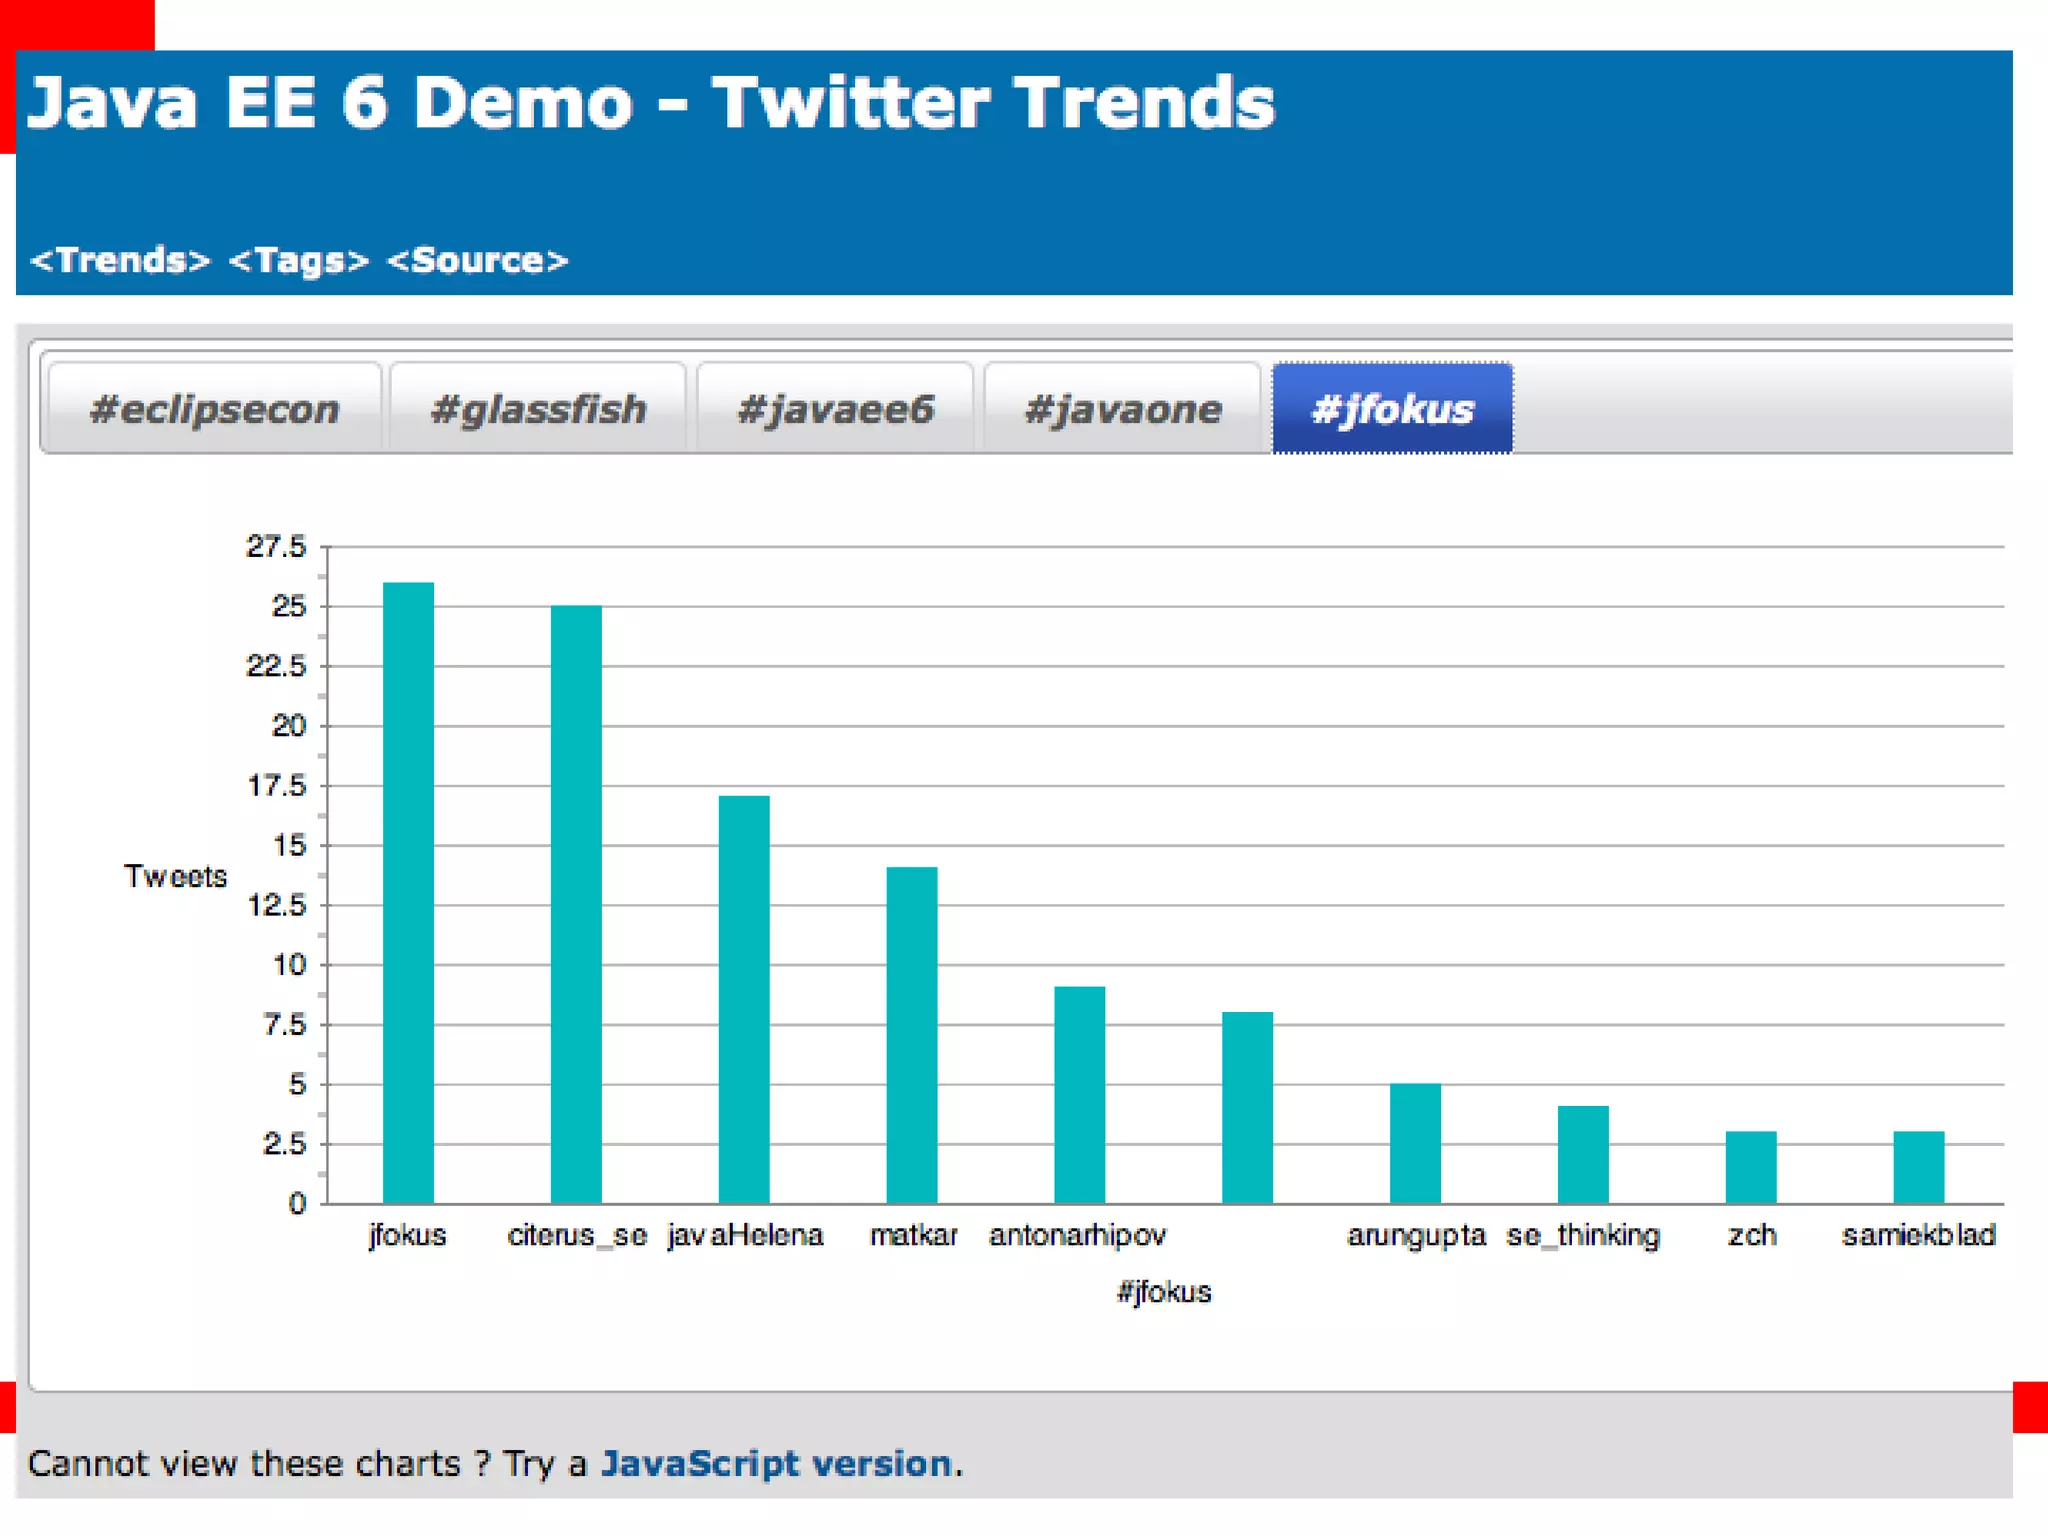The height and width of the screenshot is (1536, 2048).
Task: Click the Java EE 6 Demo page title
Action: tap(650, 103)
